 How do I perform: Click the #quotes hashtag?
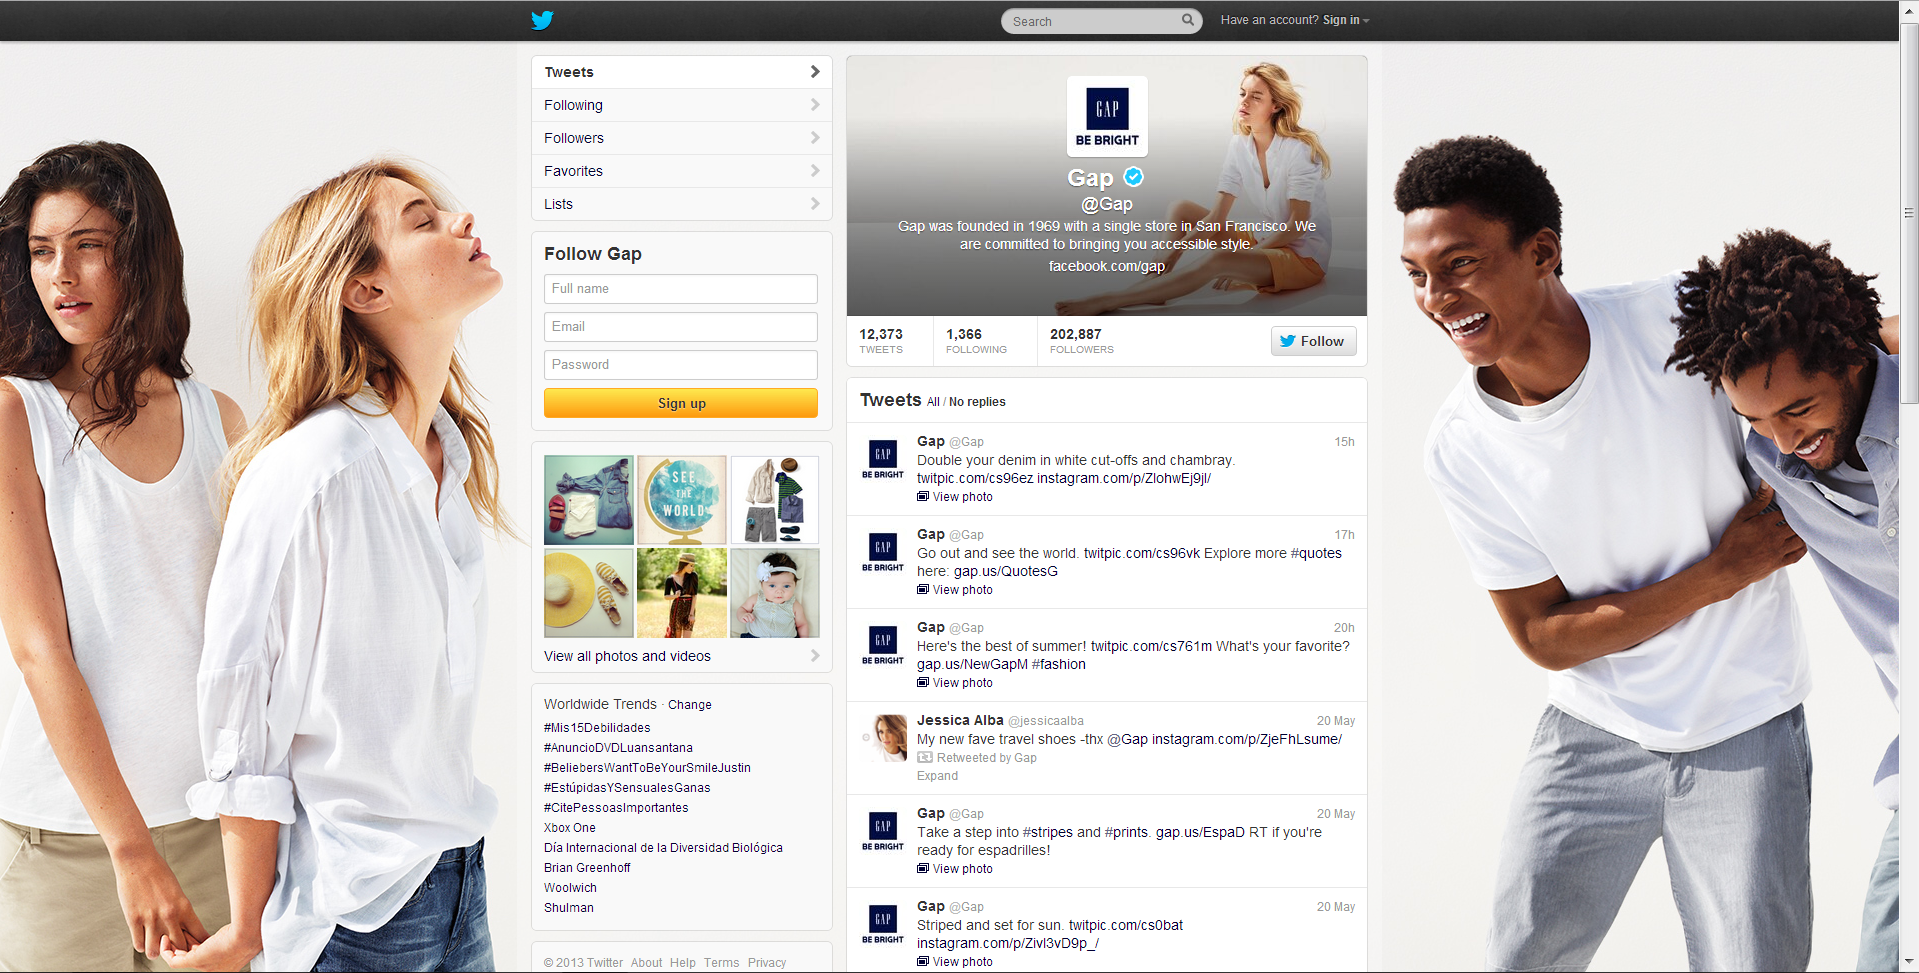(x=1316, y=554)
